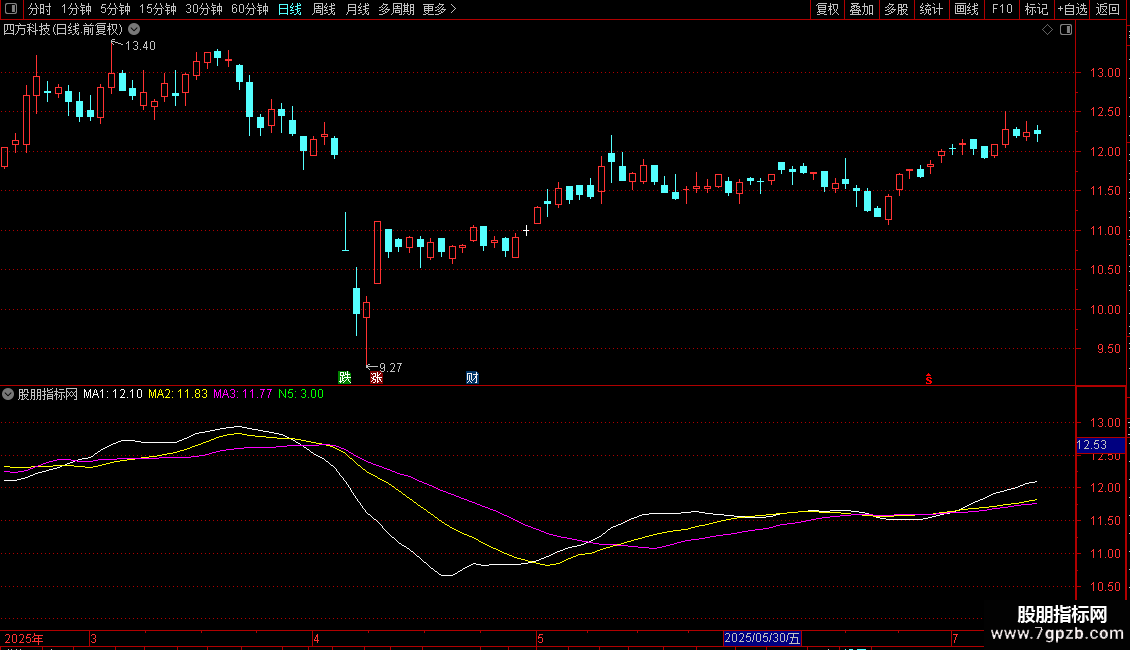Click the 四方科技(日线,前复权) chart title
Viewport: 1130px width, 650px height.
coord(63,30)
